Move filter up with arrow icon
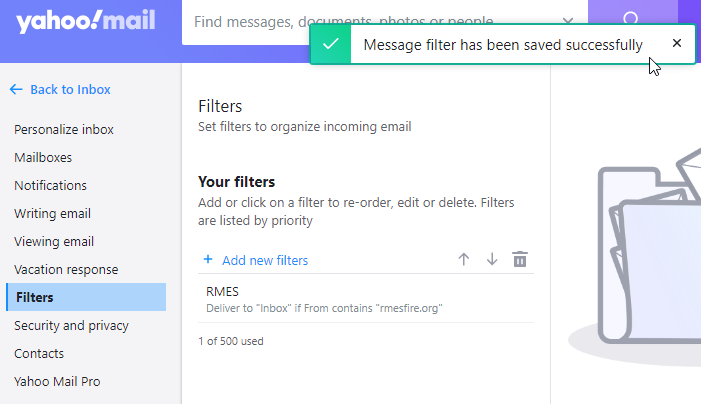The height and width of the screenshot is (404, 701). [463, 259]
